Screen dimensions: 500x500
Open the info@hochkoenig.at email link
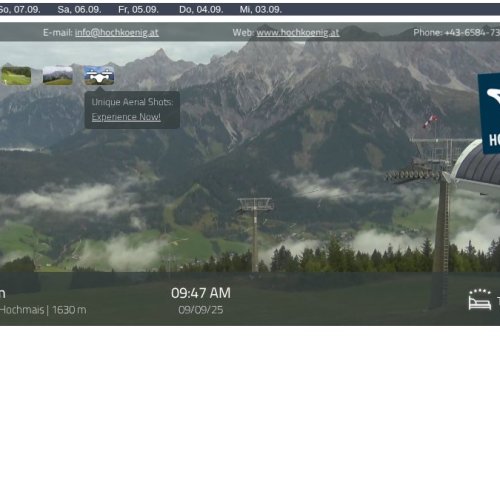[117, 33]
